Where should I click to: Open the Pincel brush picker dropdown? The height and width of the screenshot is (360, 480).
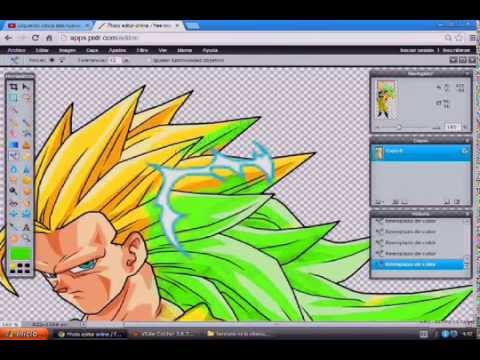click(62, 60)
